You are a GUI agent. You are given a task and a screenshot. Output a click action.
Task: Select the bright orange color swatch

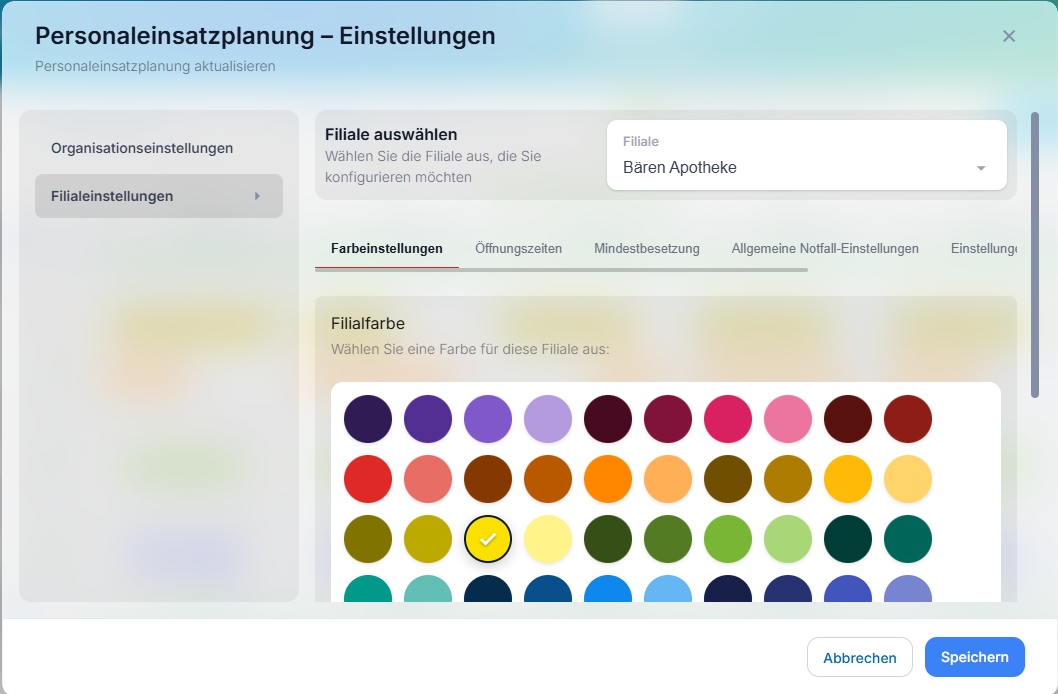tap(608, 480)
